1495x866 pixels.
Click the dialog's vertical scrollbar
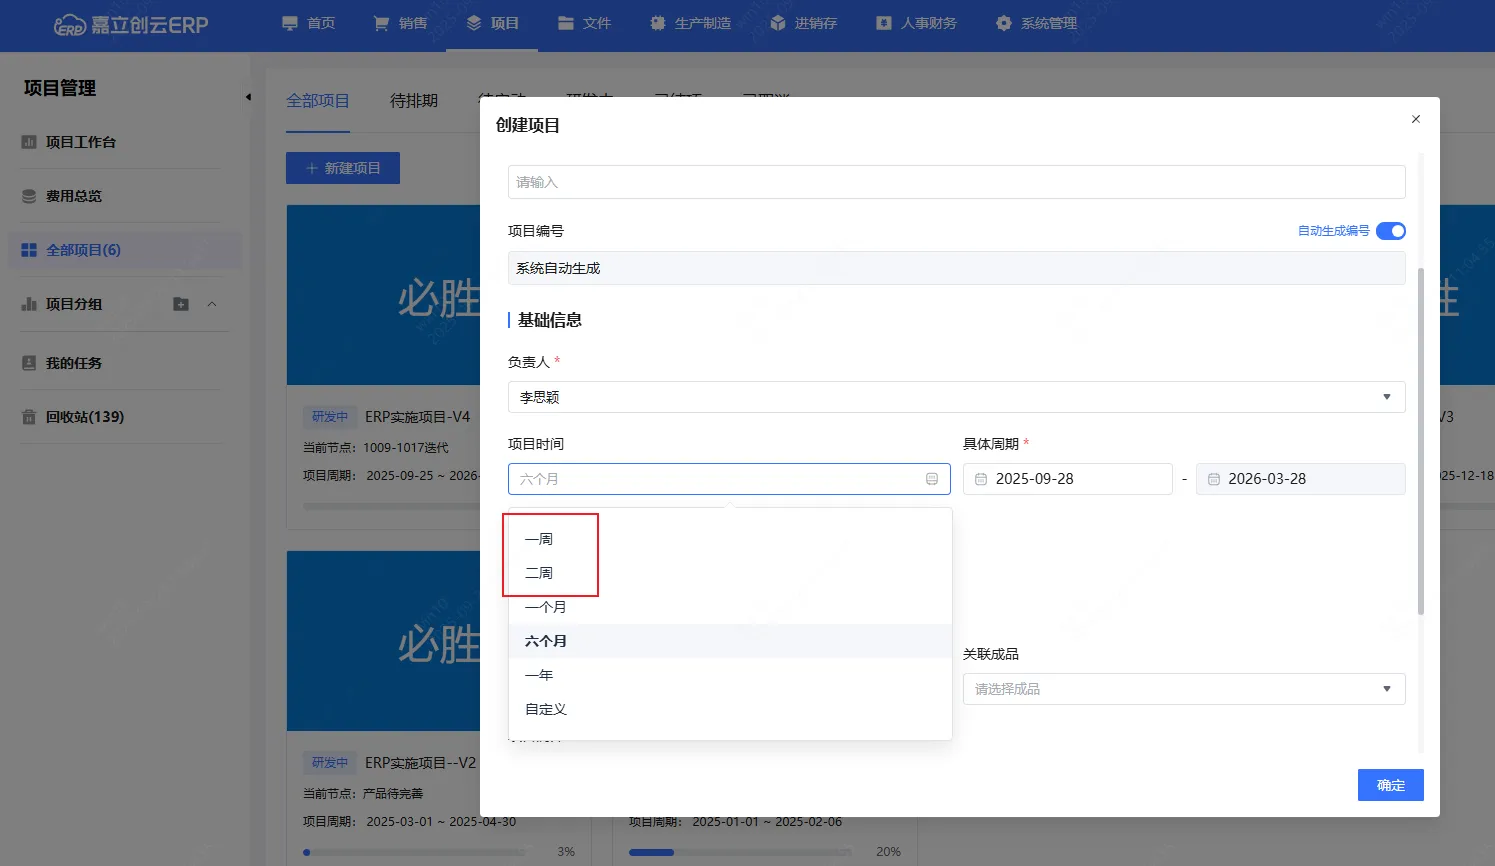click(x=1420, y=440)
